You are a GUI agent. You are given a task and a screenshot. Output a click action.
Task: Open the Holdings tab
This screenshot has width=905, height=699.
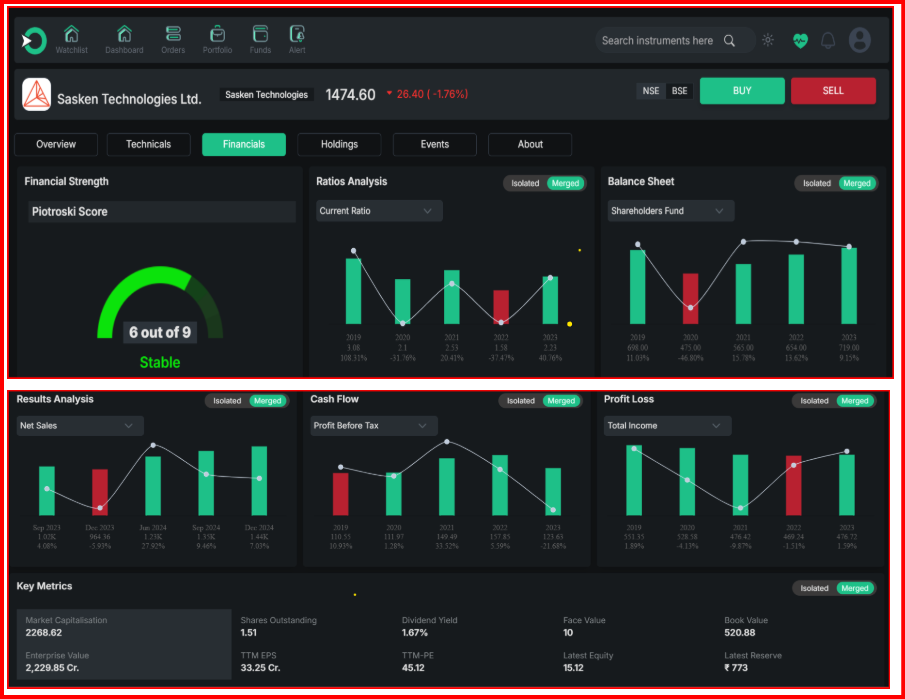pyautogui.click(x=339, y=144)
